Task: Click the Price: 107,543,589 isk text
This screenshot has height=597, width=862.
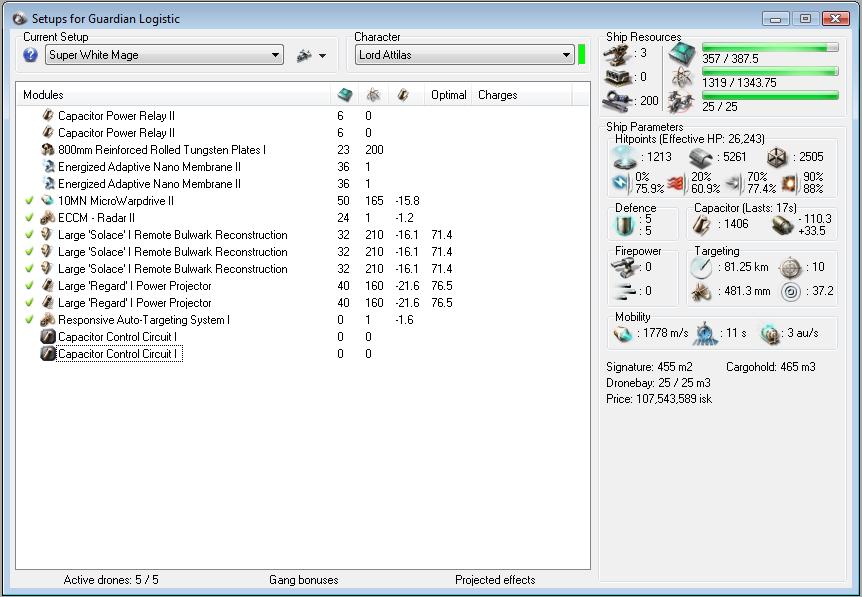Action: [x=659, y=399]
